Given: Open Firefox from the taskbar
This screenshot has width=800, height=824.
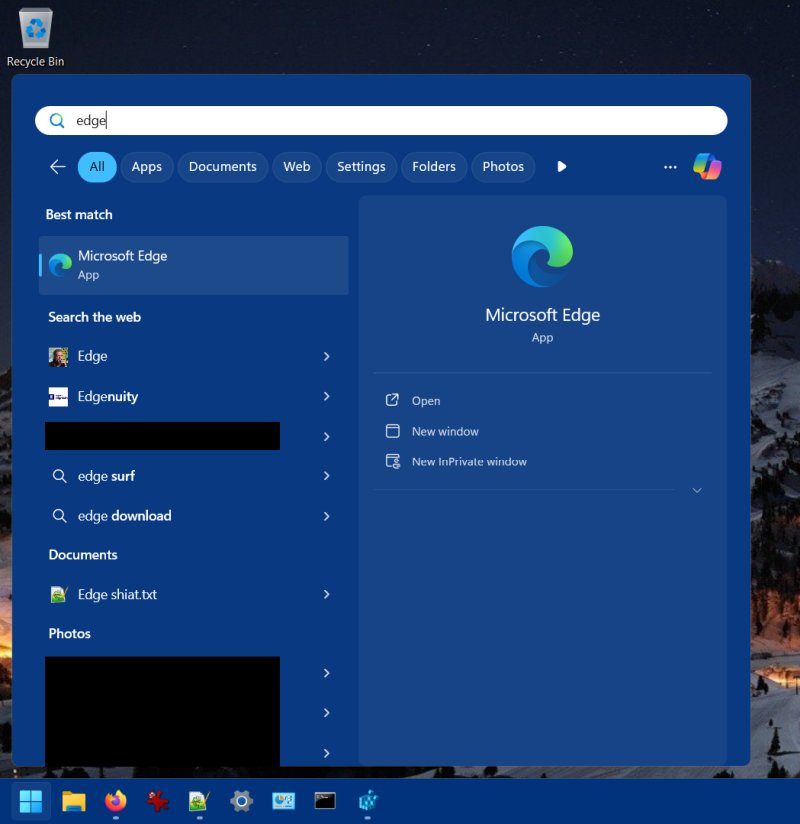Looking at the screenshot, I should click(x=116, y=800).
